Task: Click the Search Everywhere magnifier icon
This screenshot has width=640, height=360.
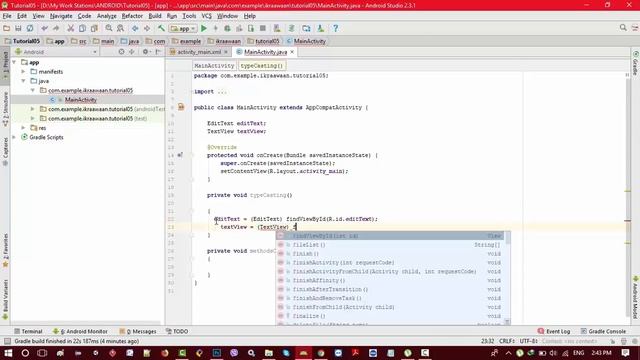Action: click(623, 27)
